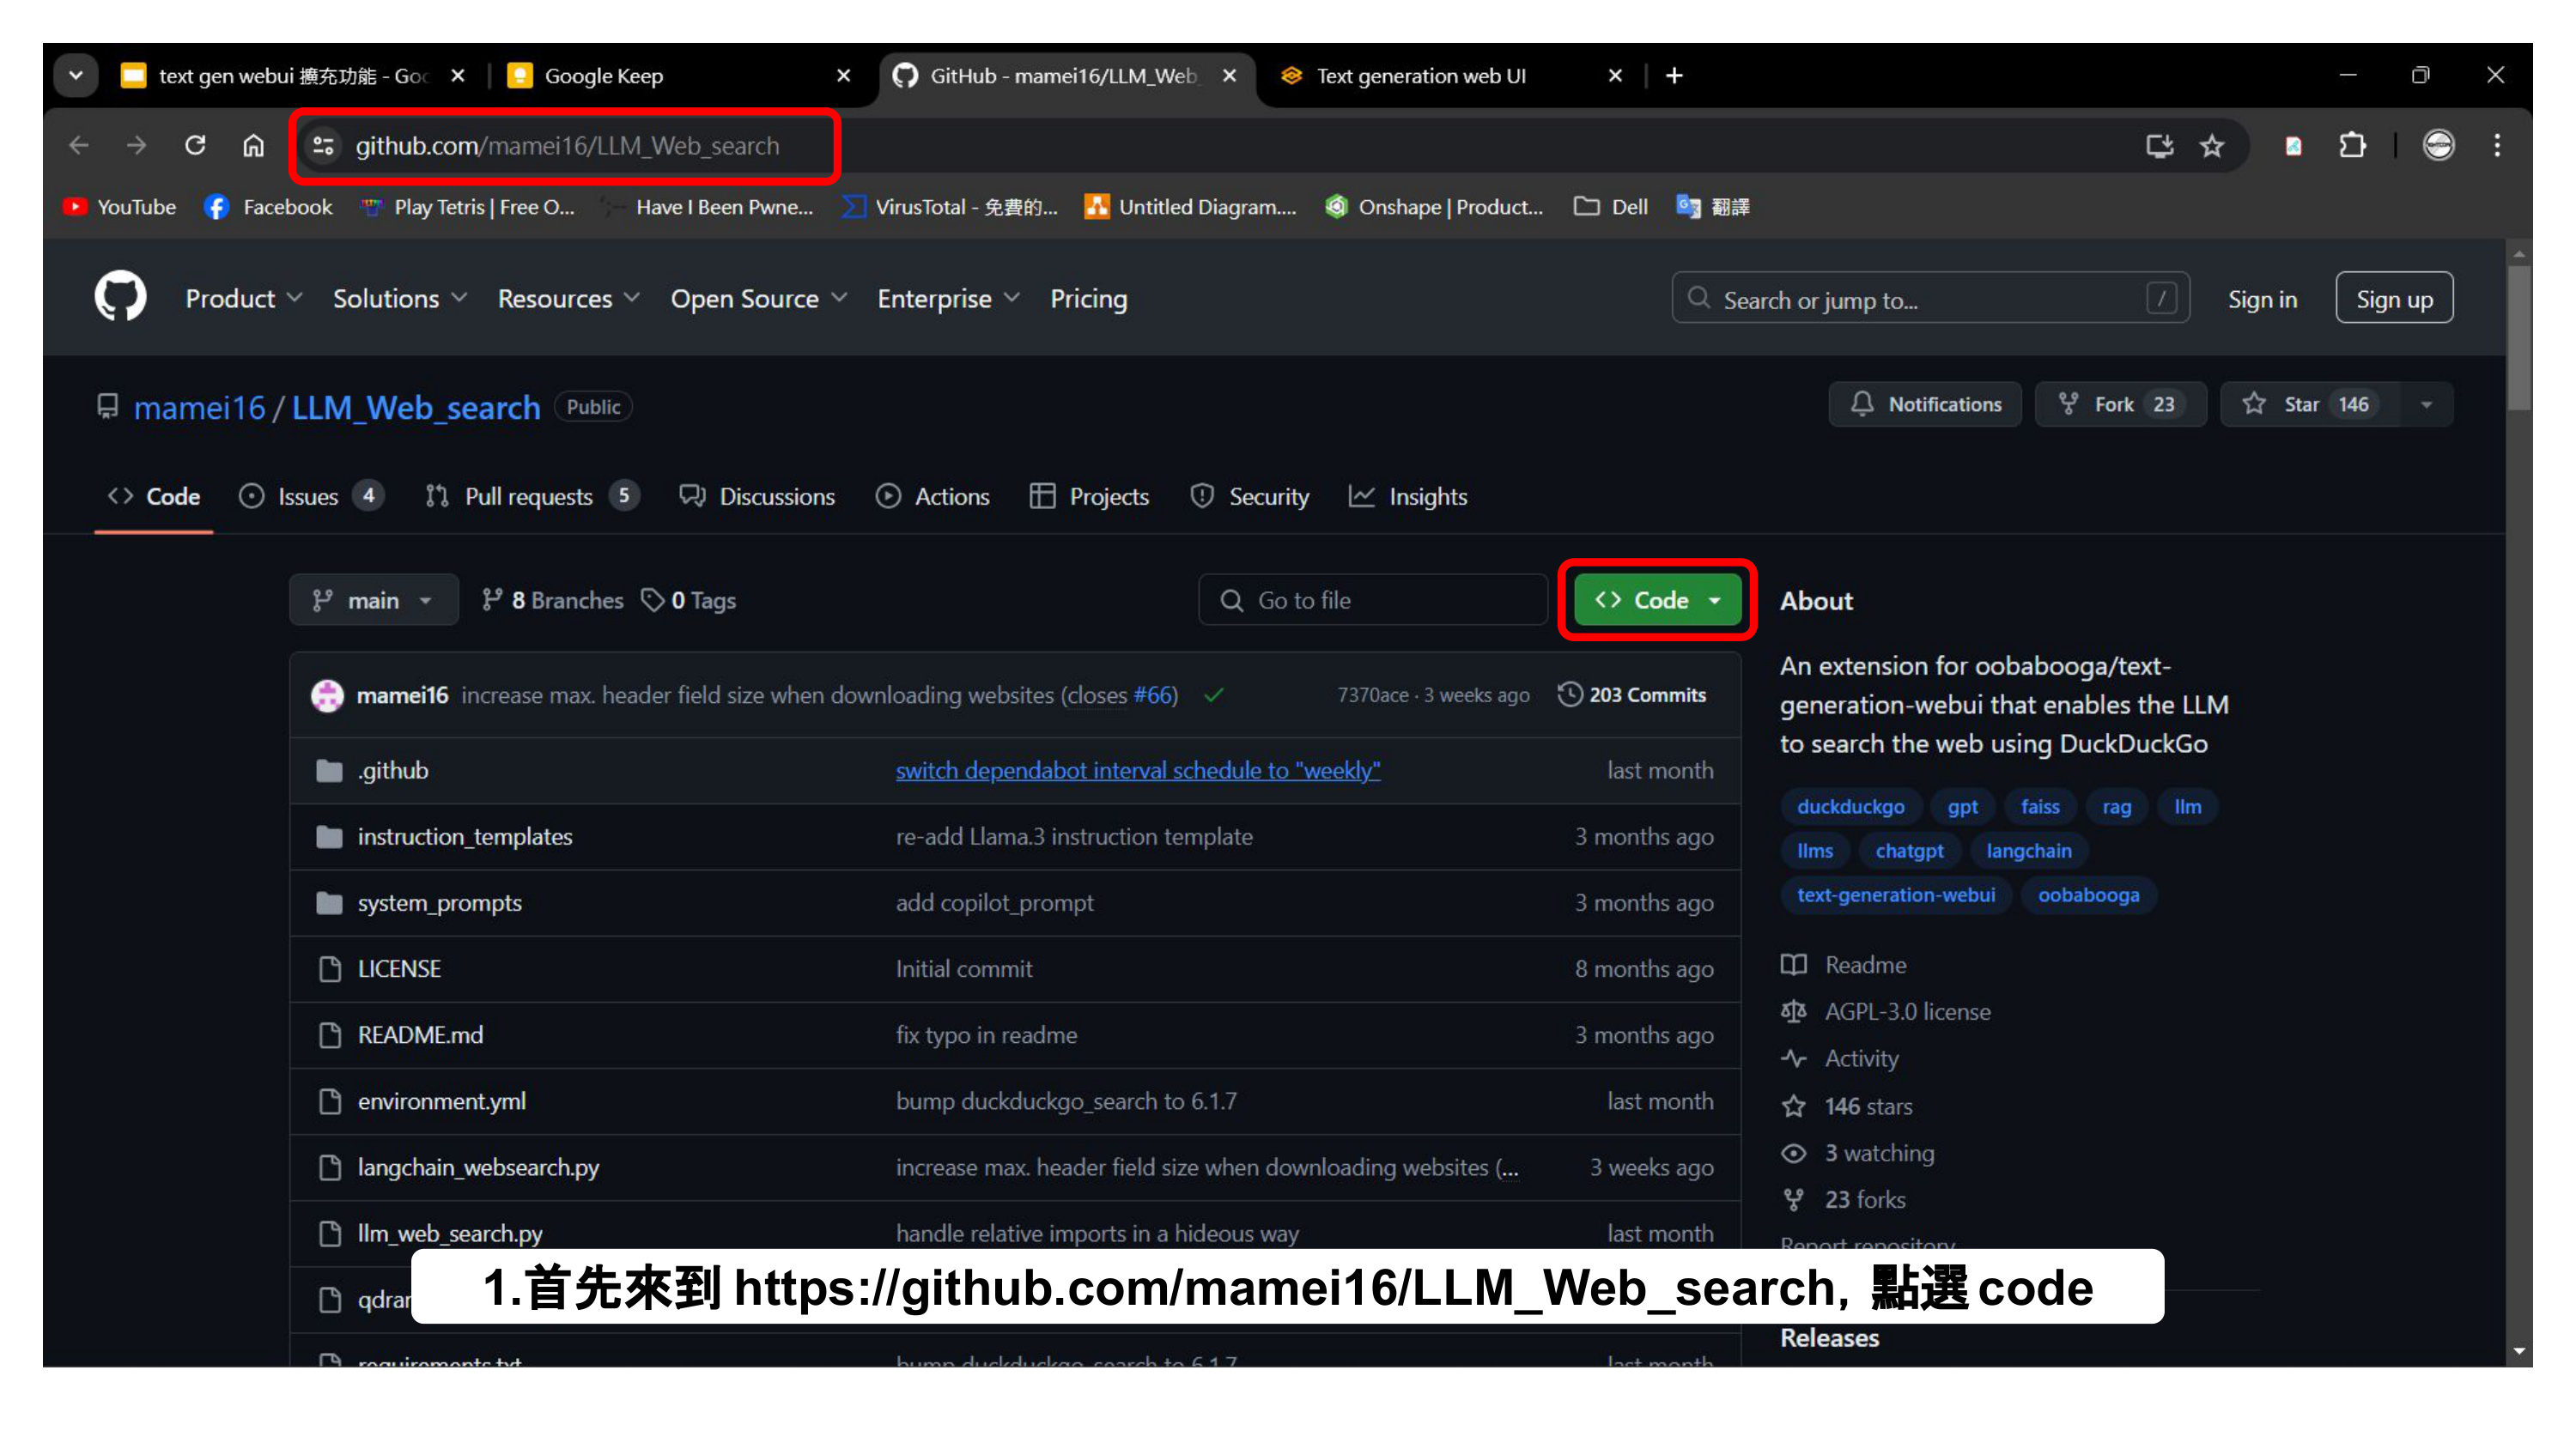Viewport: 2576px width, 1449px height.
Task: View the 0 Tags link
Action: tap(689, 600)
